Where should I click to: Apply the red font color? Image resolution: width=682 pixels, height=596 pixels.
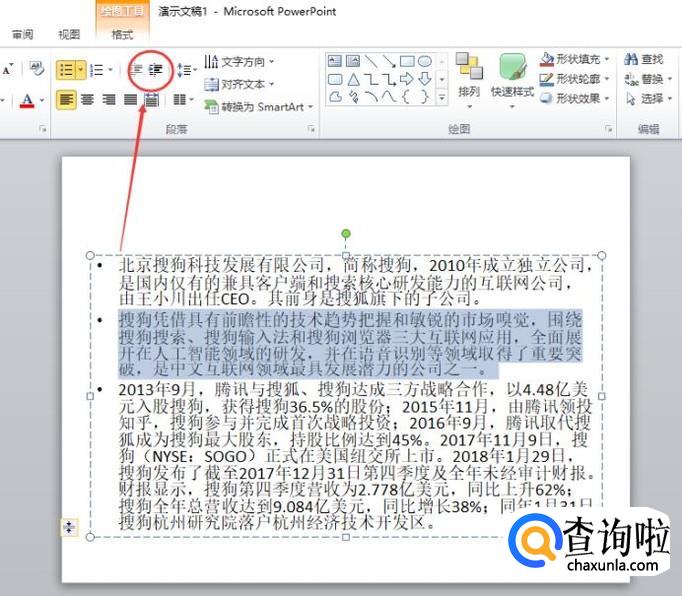point(27,101)
